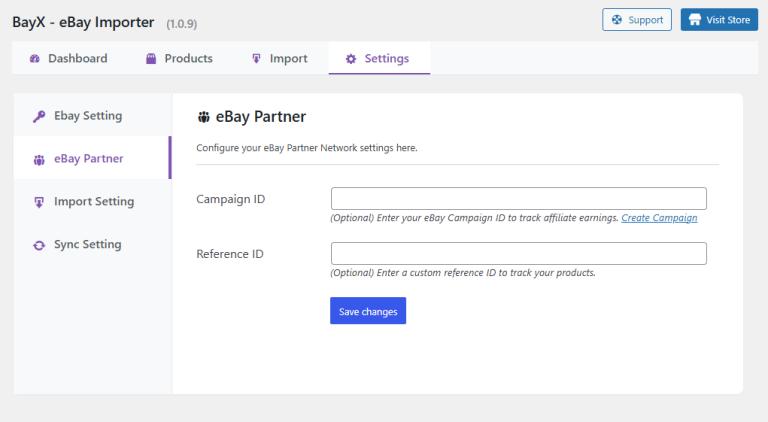Viewport: 768px width, 422px height.
Task: Click the Support button
Action: coord(637,20)
